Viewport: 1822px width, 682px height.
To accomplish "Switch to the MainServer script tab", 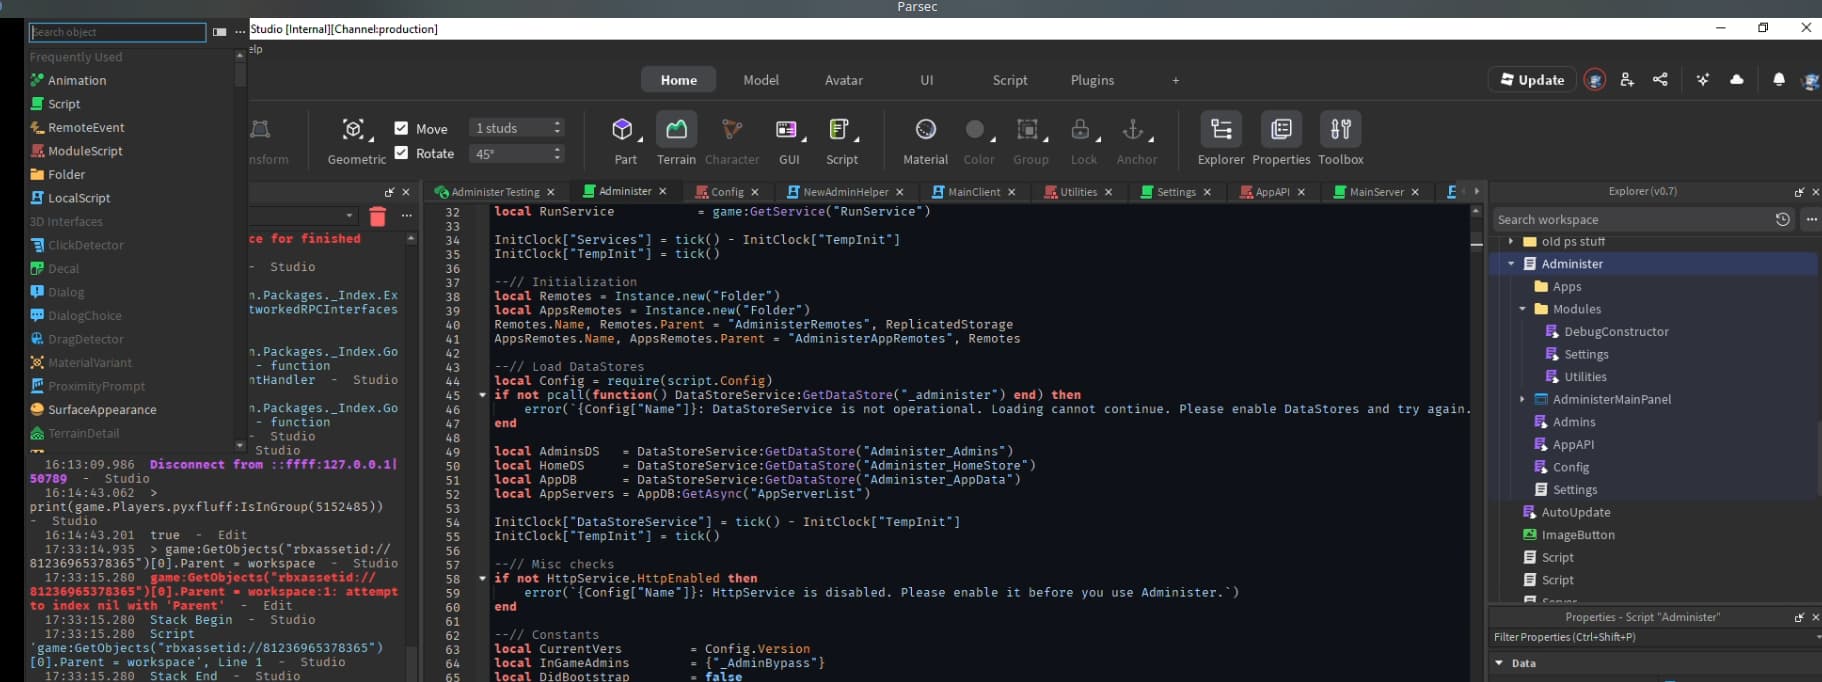I will (x=1376, y=192).
